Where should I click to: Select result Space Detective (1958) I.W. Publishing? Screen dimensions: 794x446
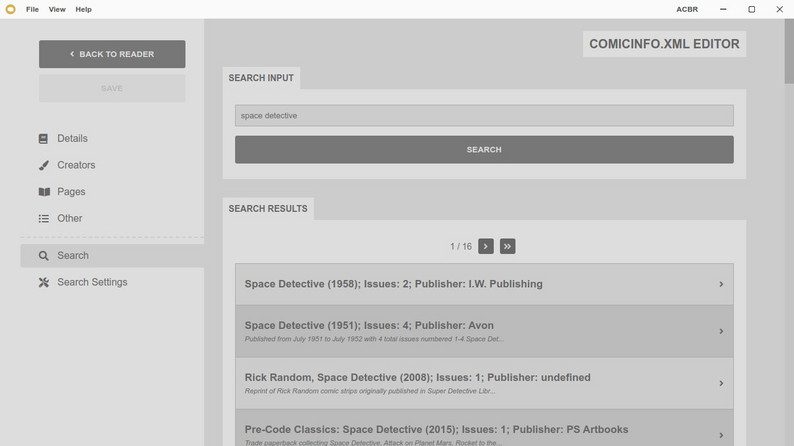(484, 284)
